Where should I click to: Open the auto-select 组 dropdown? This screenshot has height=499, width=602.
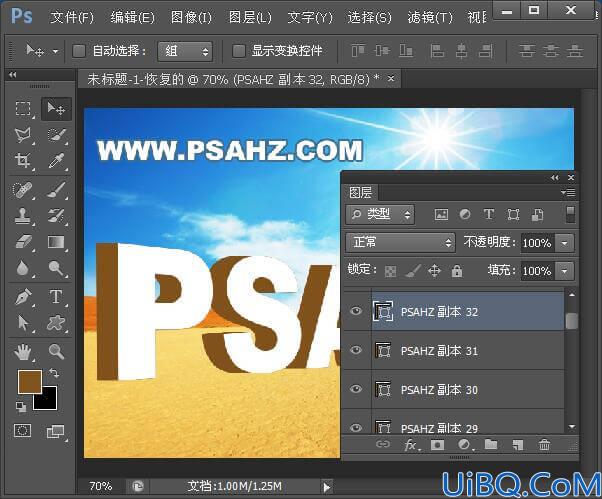185,51
